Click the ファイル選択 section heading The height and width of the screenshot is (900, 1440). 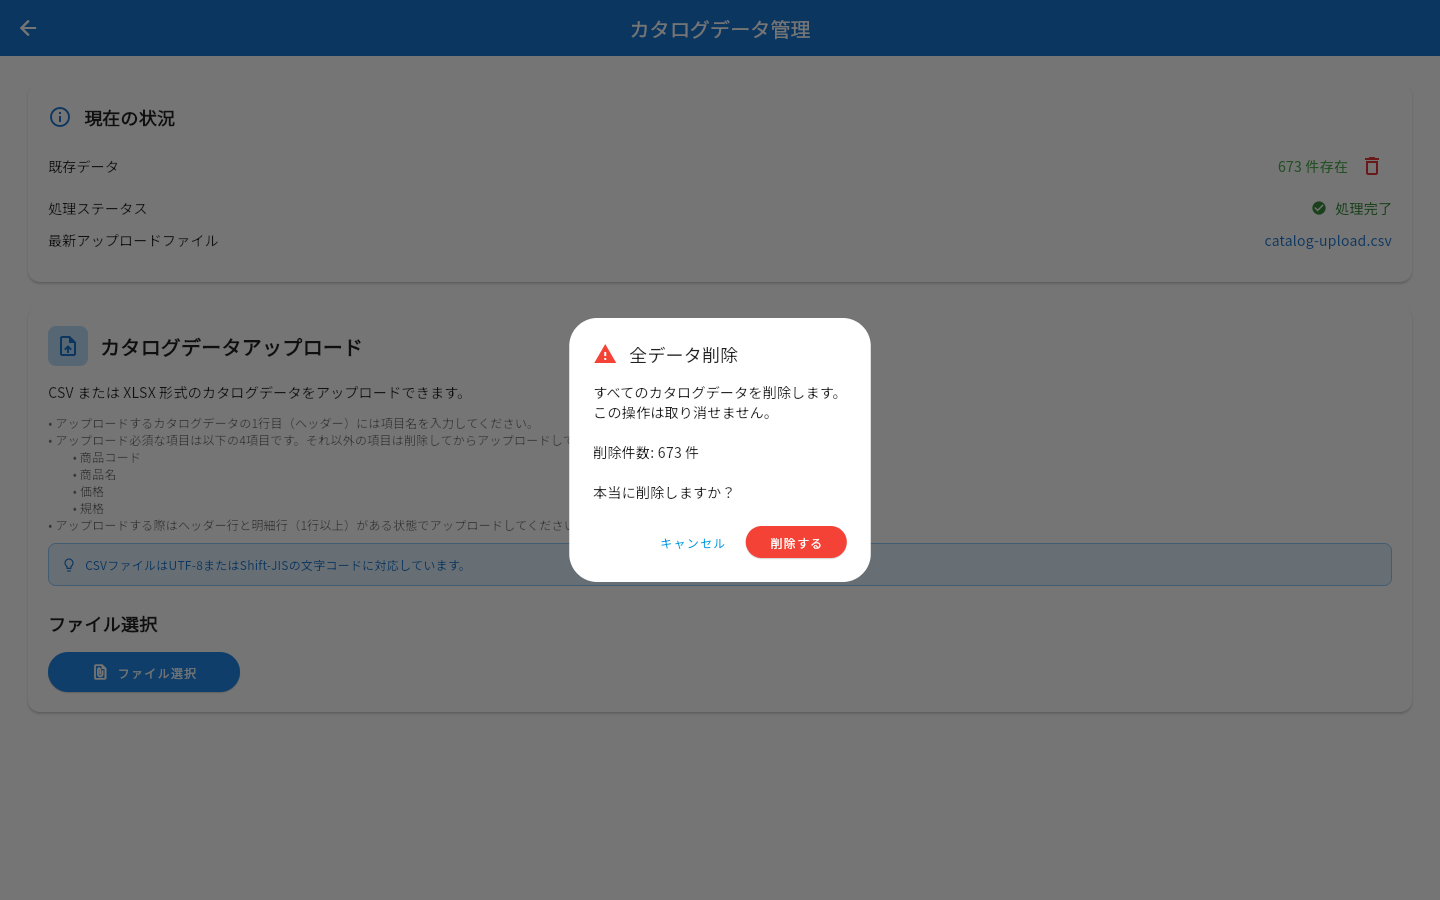[103, 624]
